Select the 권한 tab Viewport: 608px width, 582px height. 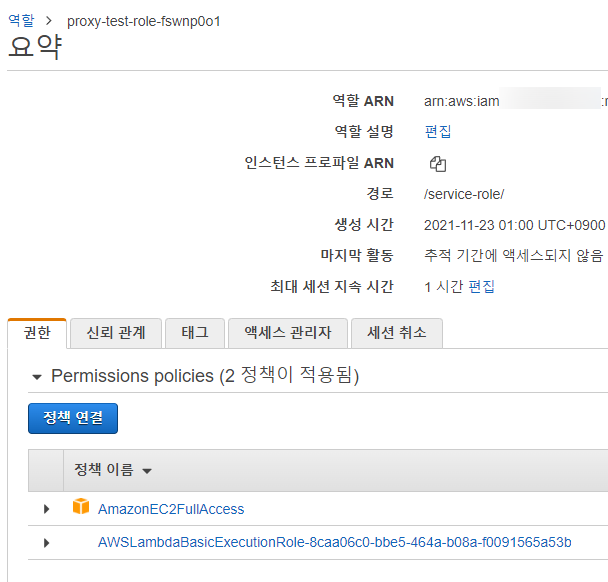click(x=37, y=333)
